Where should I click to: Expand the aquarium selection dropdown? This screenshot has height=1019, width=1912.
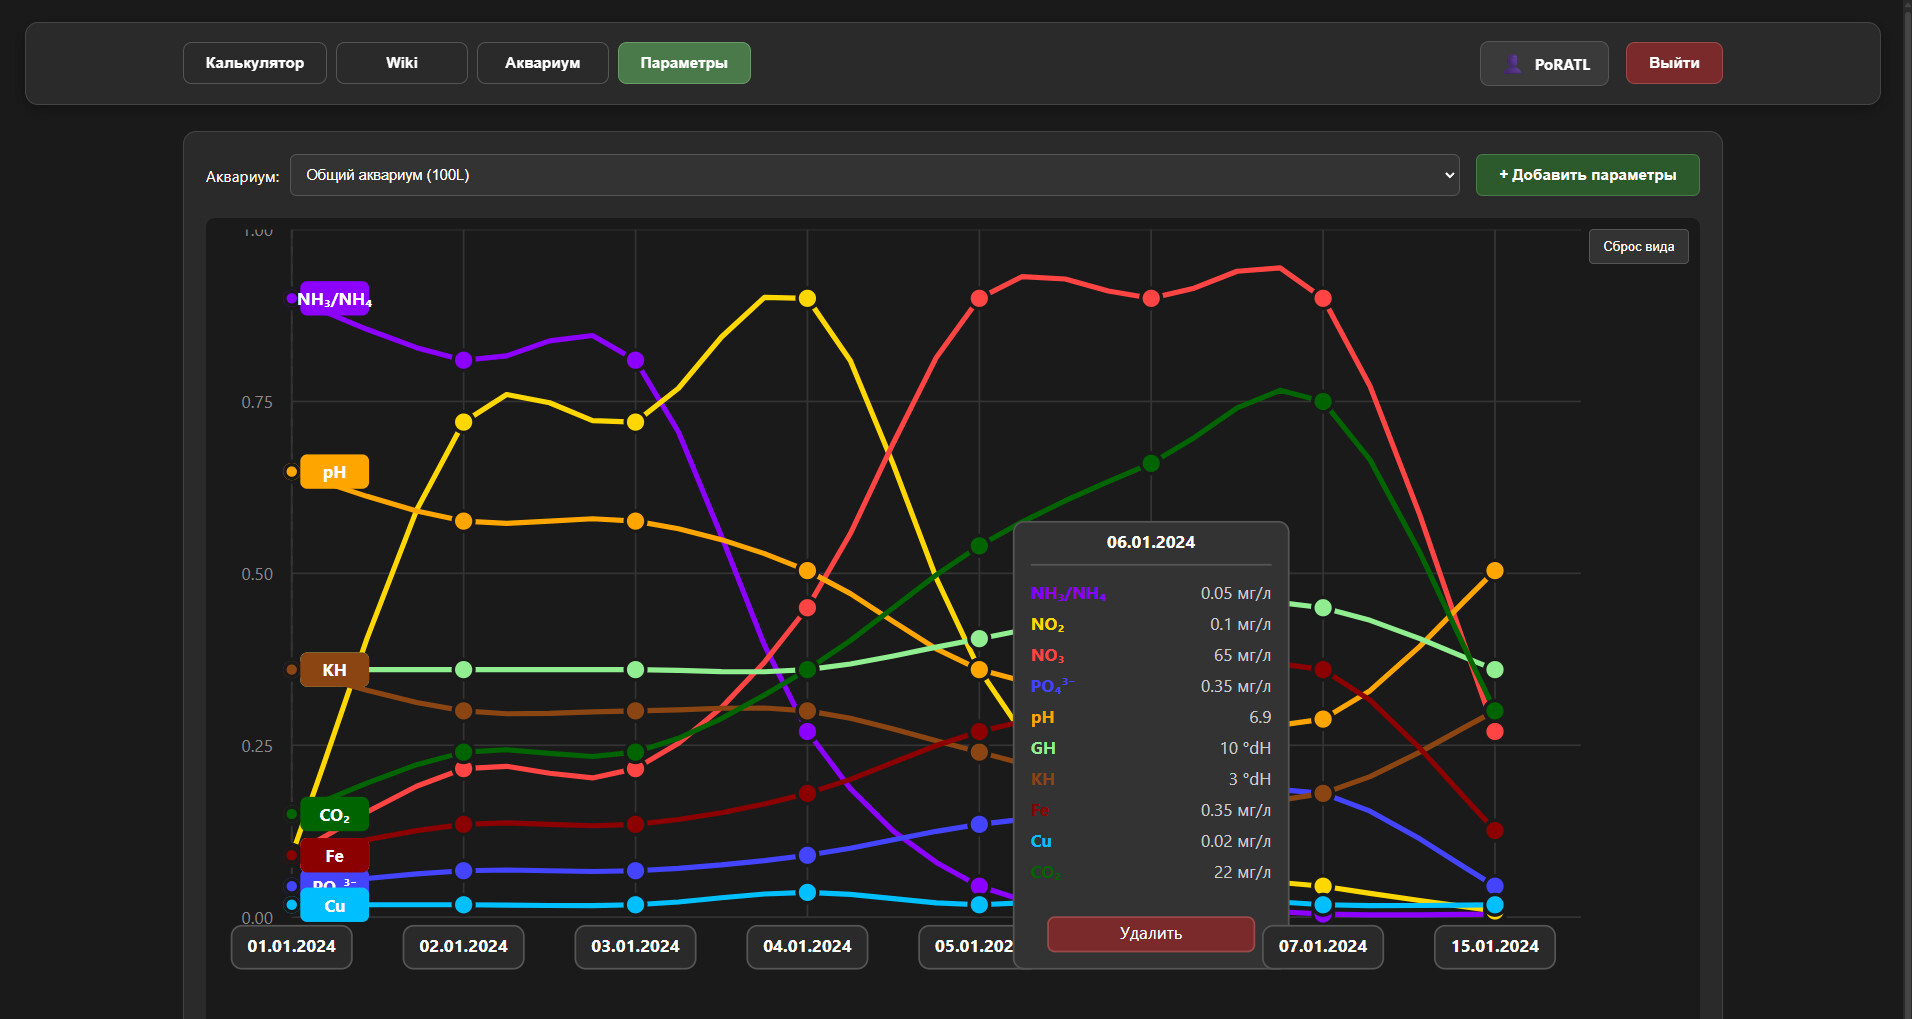(x=874, y=175)
